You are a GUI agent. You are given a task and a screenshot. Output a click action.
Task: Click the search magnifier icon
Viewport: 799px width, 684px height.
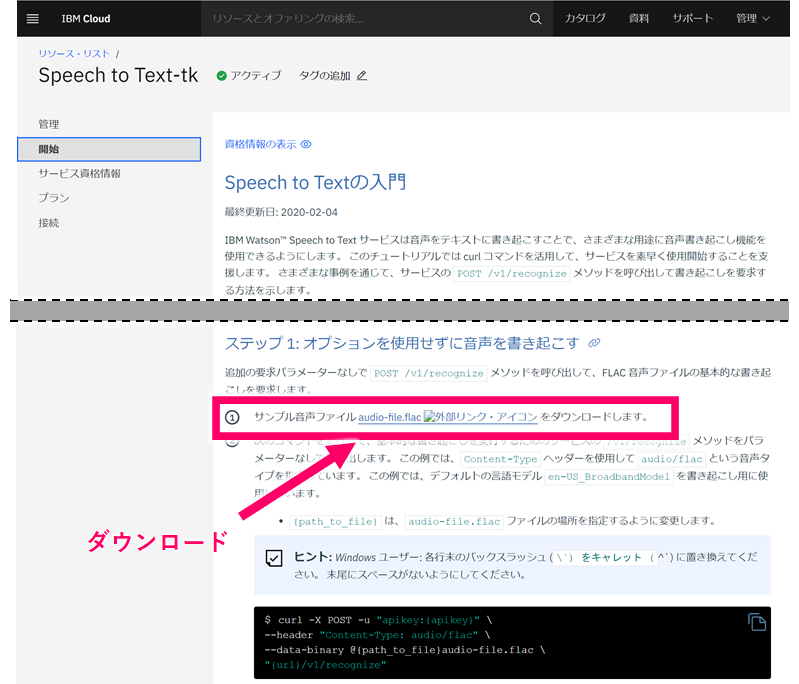click(535, 19)
